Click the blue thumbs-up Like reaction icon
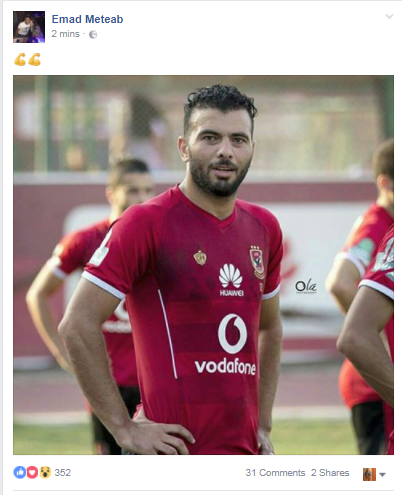 [20, 472]
